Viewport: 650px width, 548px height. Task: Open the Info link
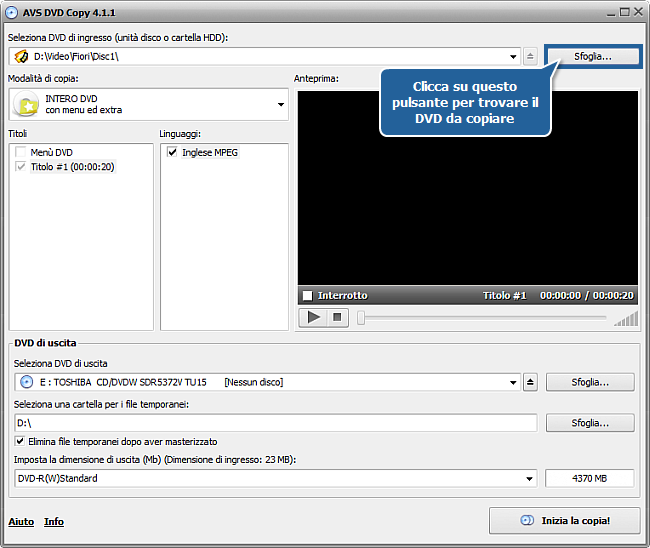(54, 521)
